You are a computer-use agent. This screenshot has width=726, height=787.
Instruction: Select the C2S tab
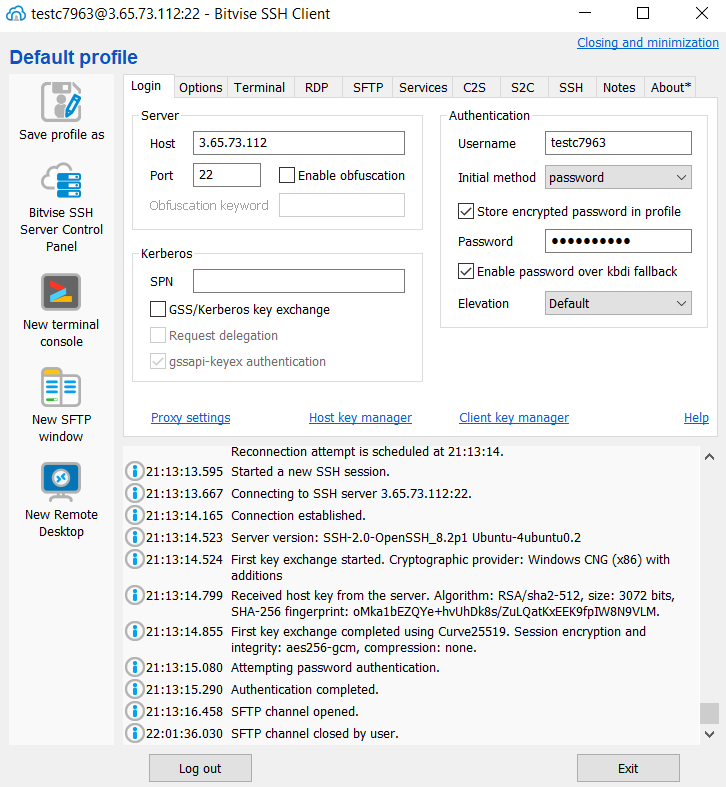coord(474,87)
